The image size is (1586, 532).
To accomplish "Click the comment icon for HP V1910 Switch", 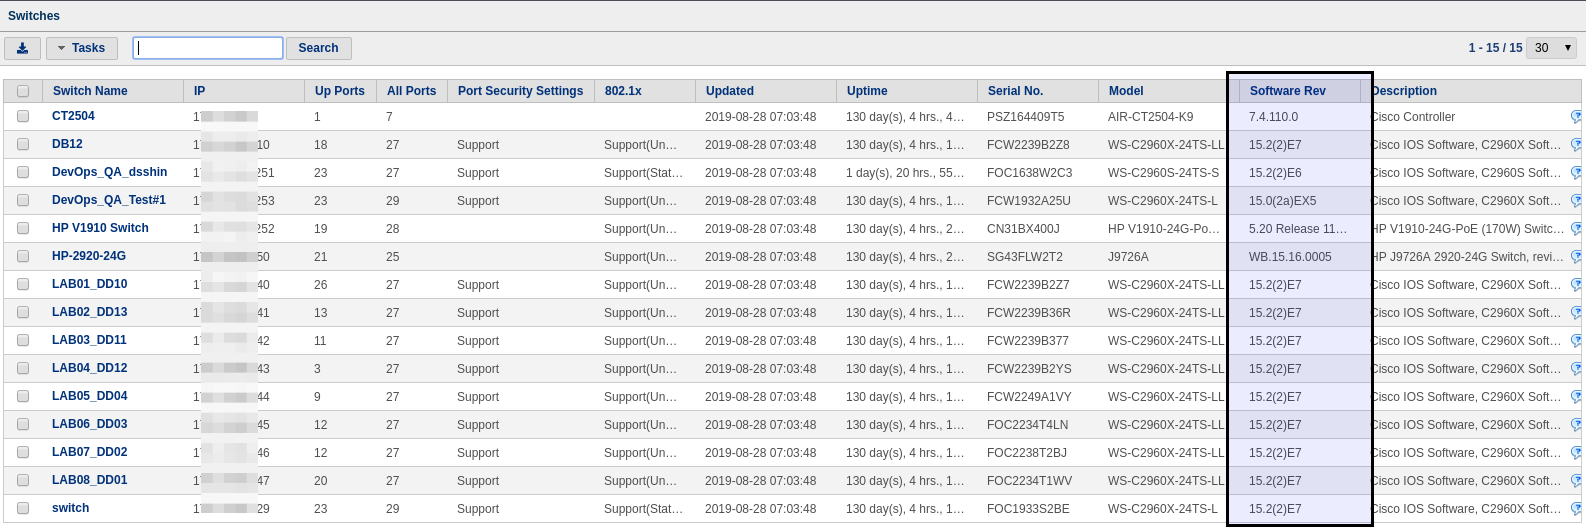I will (x=1577, y=229).
